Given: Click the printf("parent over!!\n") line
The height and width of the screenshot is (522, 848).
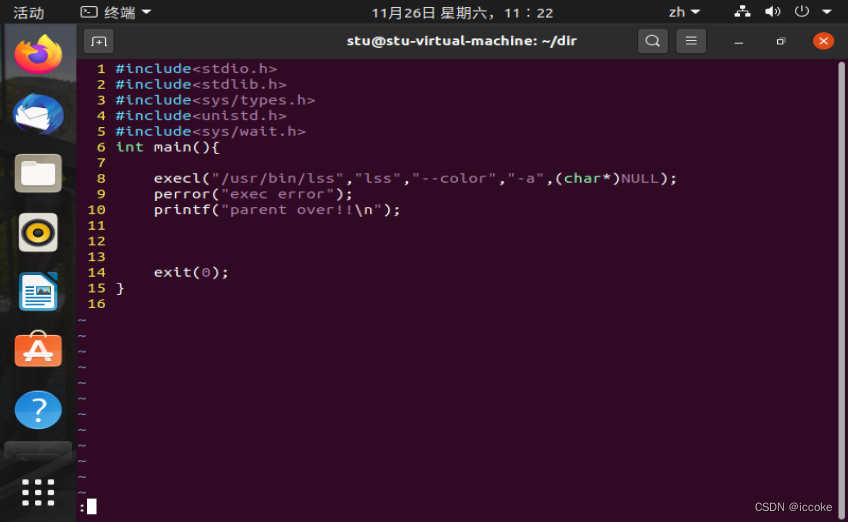Looking at the screenshot, I should pos(276,210).
